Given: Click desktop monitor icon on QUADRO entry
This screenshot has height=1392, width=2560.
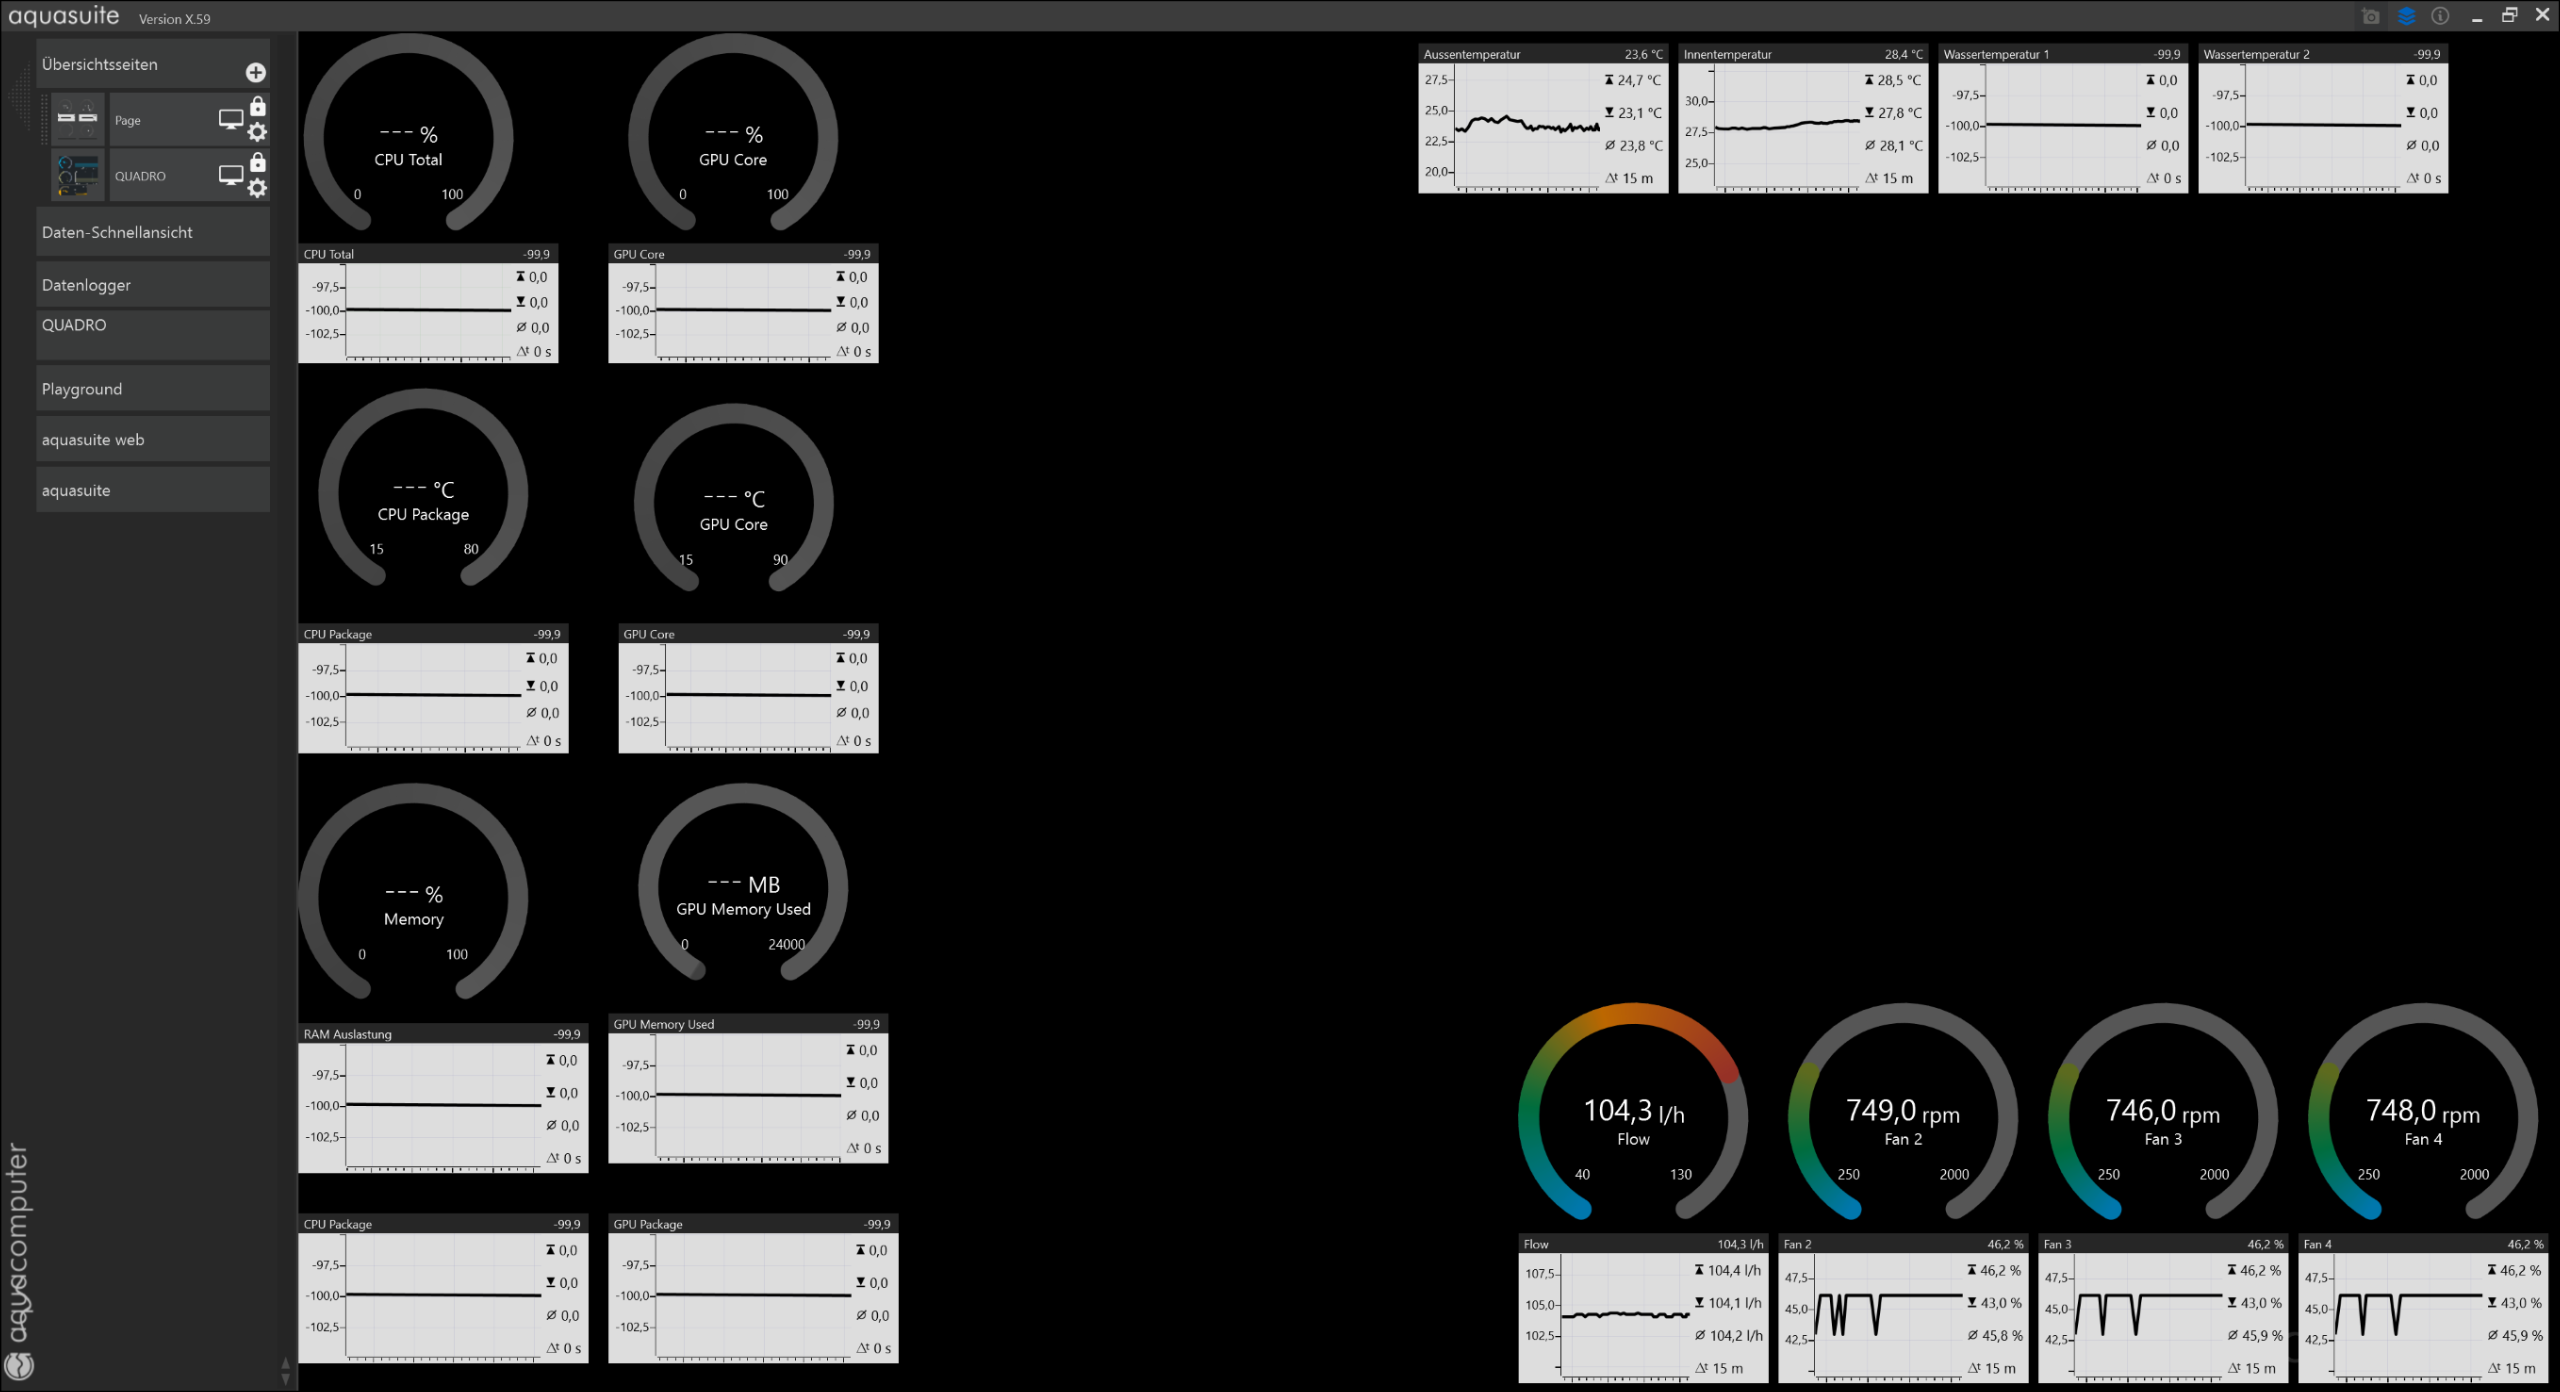Looking at the screenshot, I should [231, 175].
